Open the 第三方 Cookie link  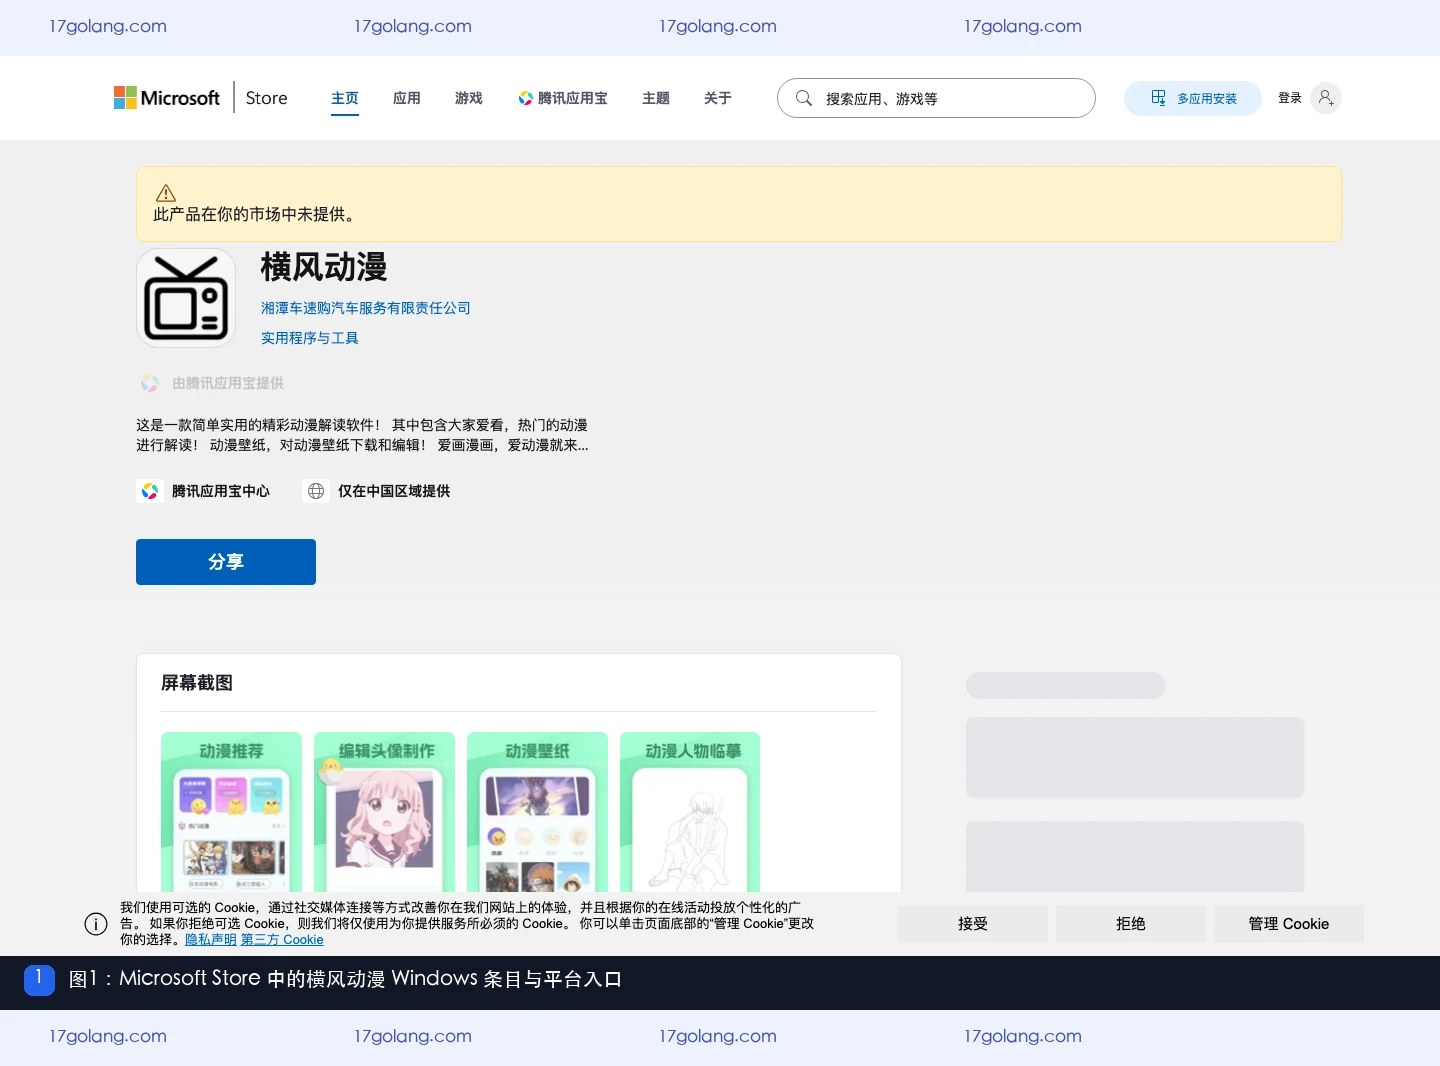click(282, 940)
